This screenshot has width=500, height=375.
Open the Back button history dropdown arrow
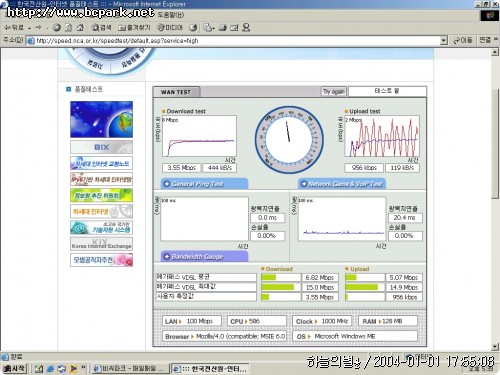[29, 28]
